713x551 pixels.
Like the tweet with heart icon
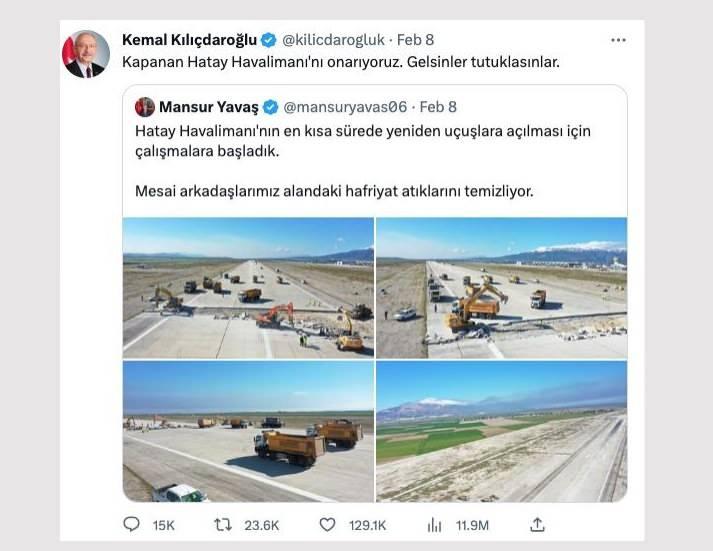[x=327, y=525]
